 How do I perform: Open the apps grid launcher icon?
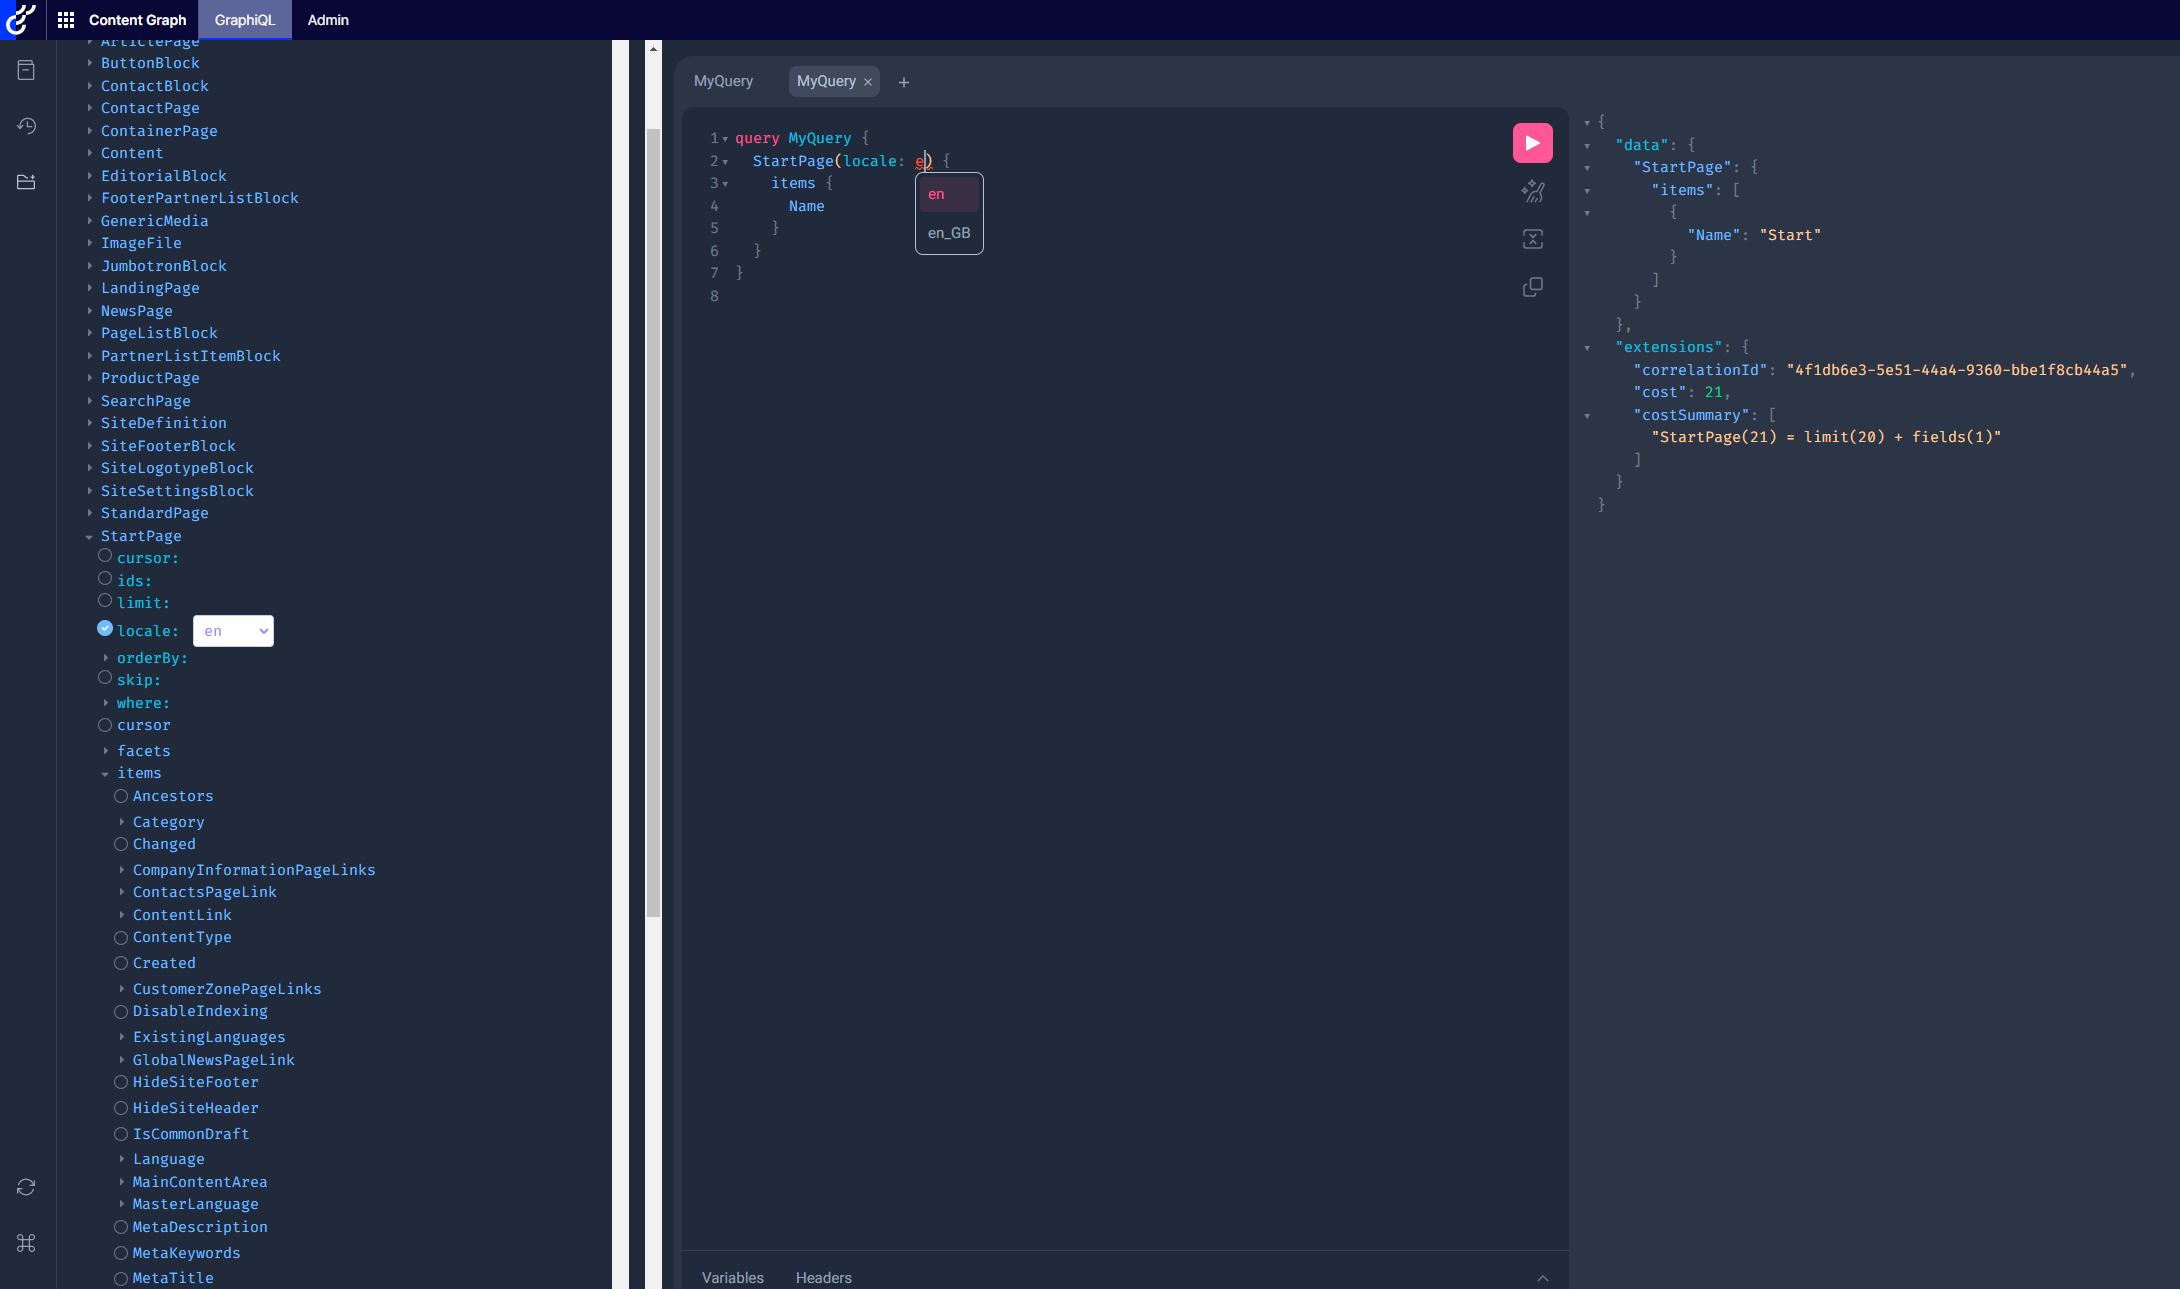(x=66, y=20)
